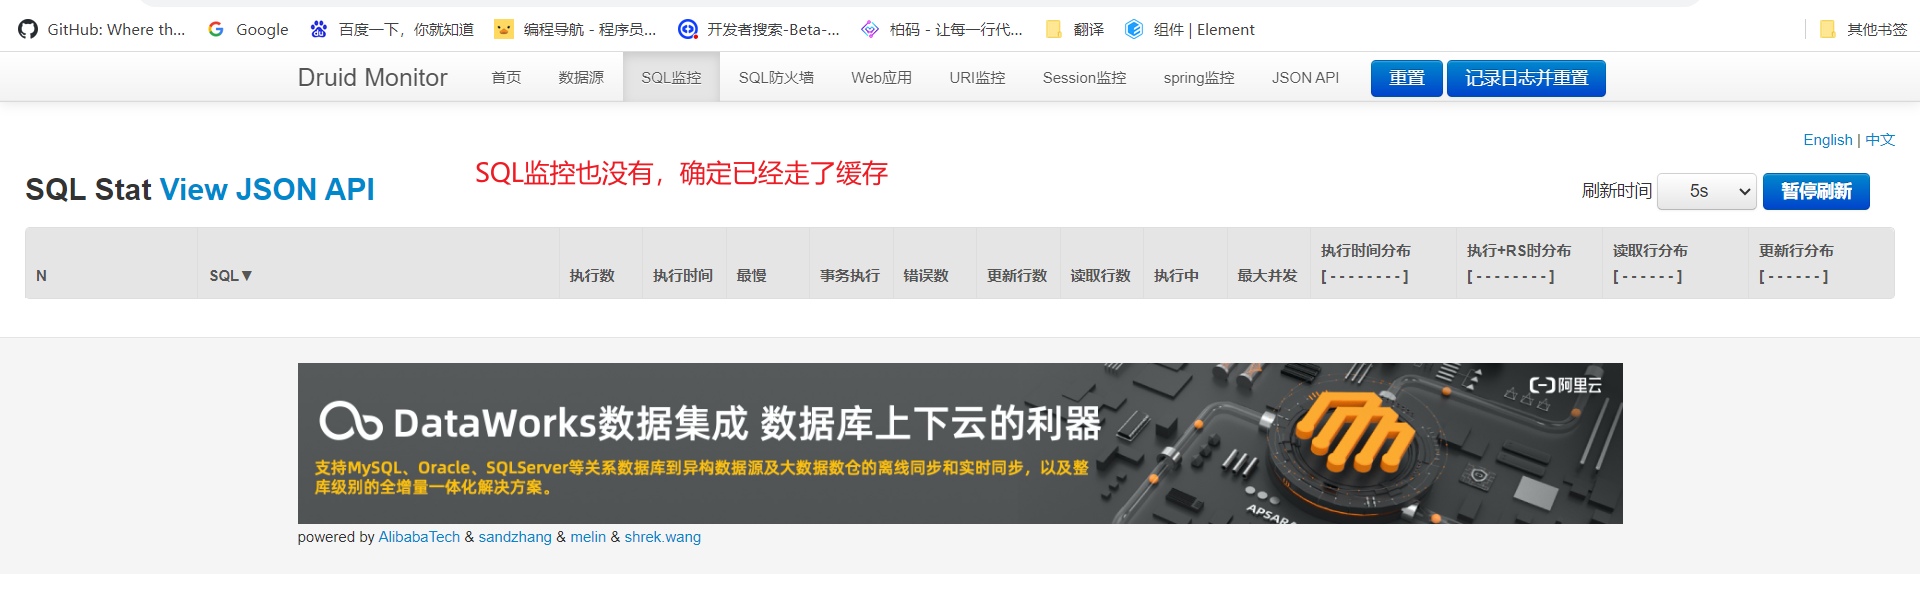
Task: Open the 柏码 bookmark icon
Action: pos(870,29)
